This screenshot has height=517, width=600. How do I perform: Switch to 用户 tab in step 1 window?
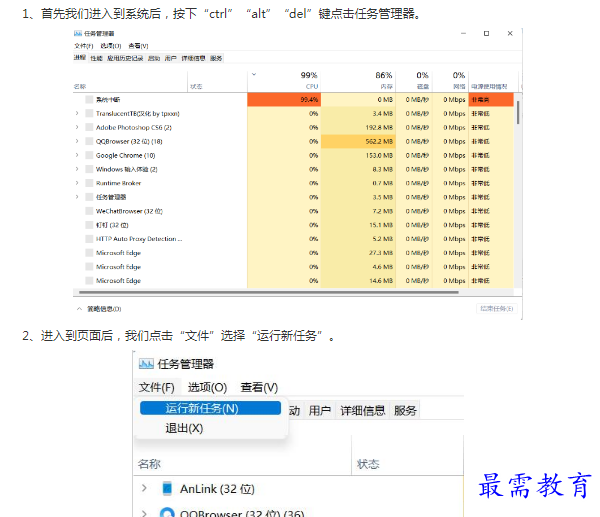(171, 58)
